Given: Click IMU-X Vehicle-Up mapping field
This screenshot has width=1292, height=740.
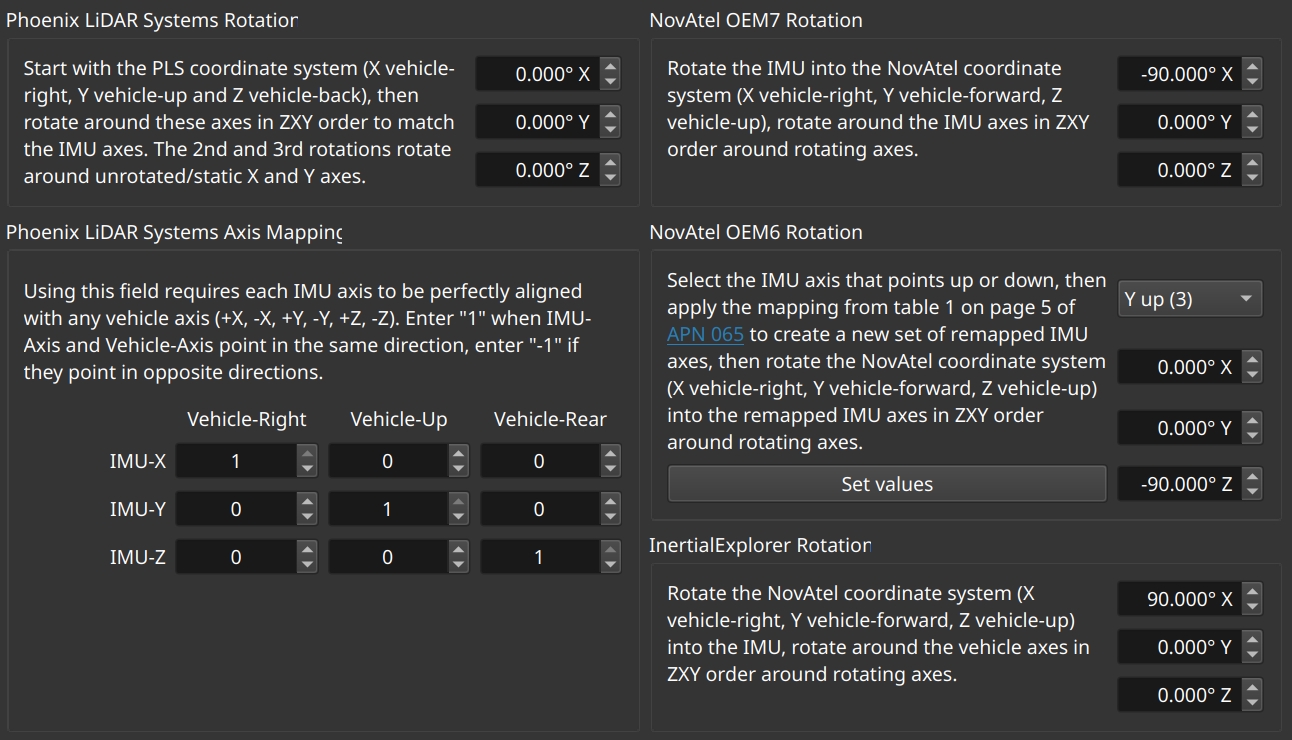Looking at the screenshot, I should [x=388, y=461].
